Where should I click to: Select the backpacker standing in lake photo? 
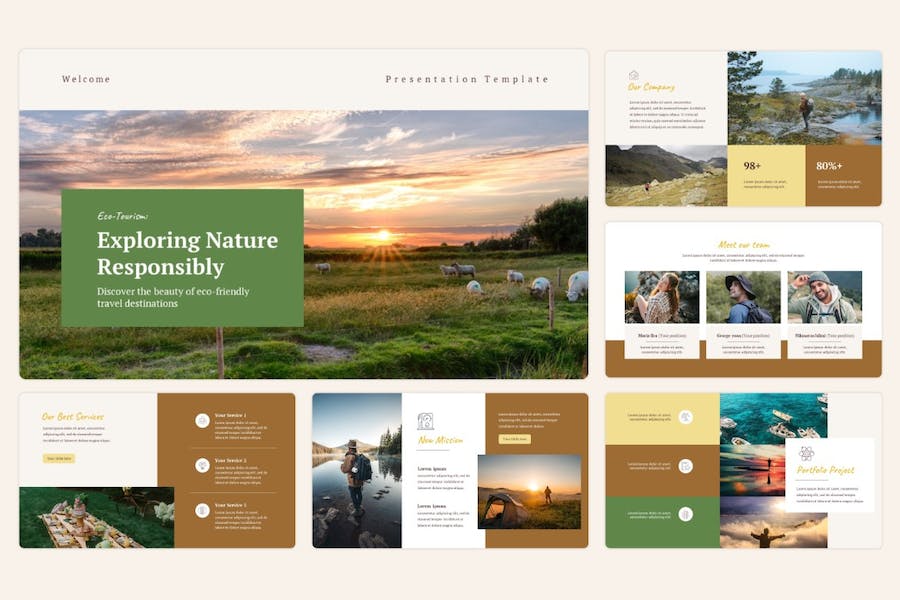(357, 470)
